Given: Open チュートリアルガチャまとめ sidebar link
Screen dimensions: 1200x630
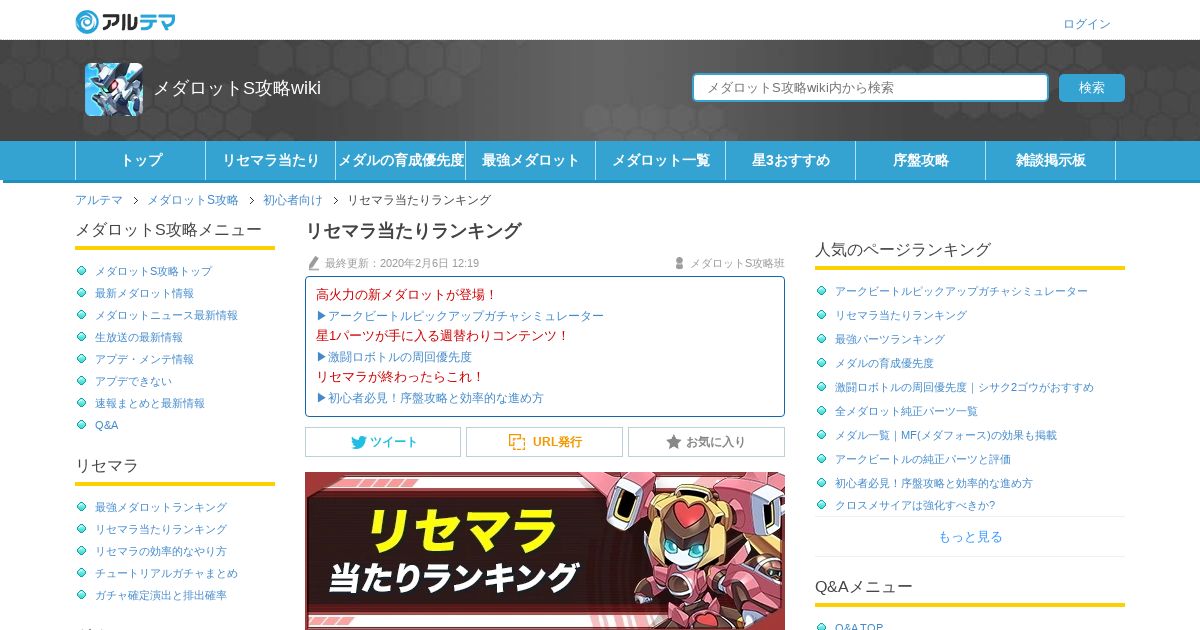Looking at the screenshot, I should point(166,573).
